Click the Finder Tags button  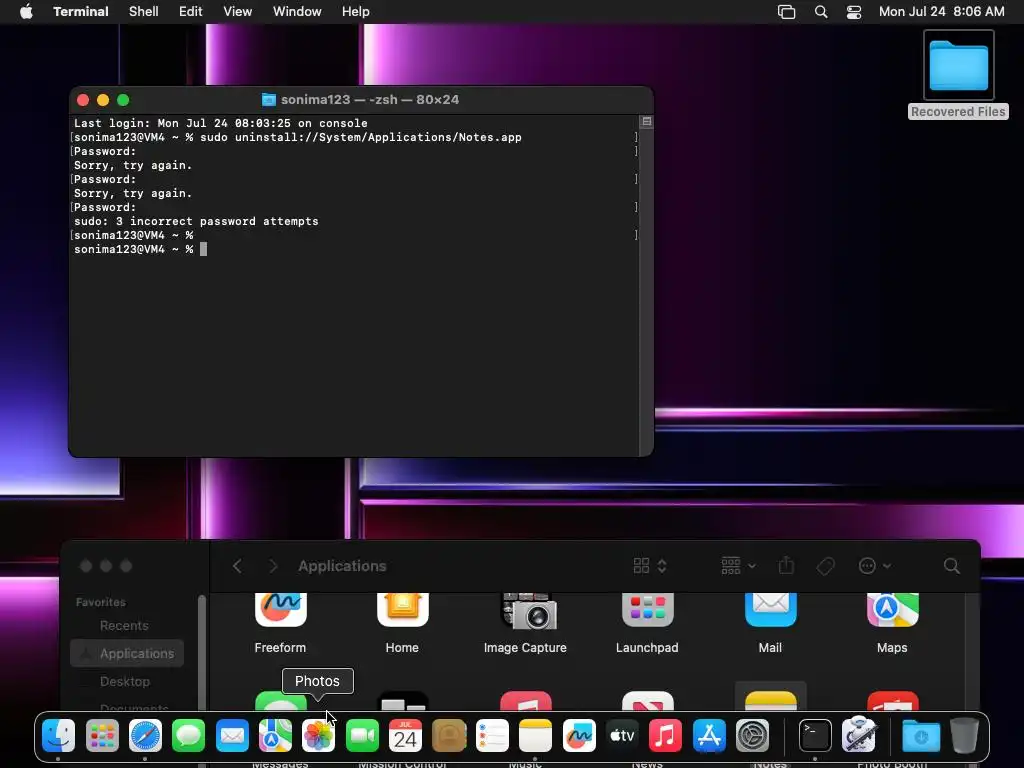[x=825, y=566]
